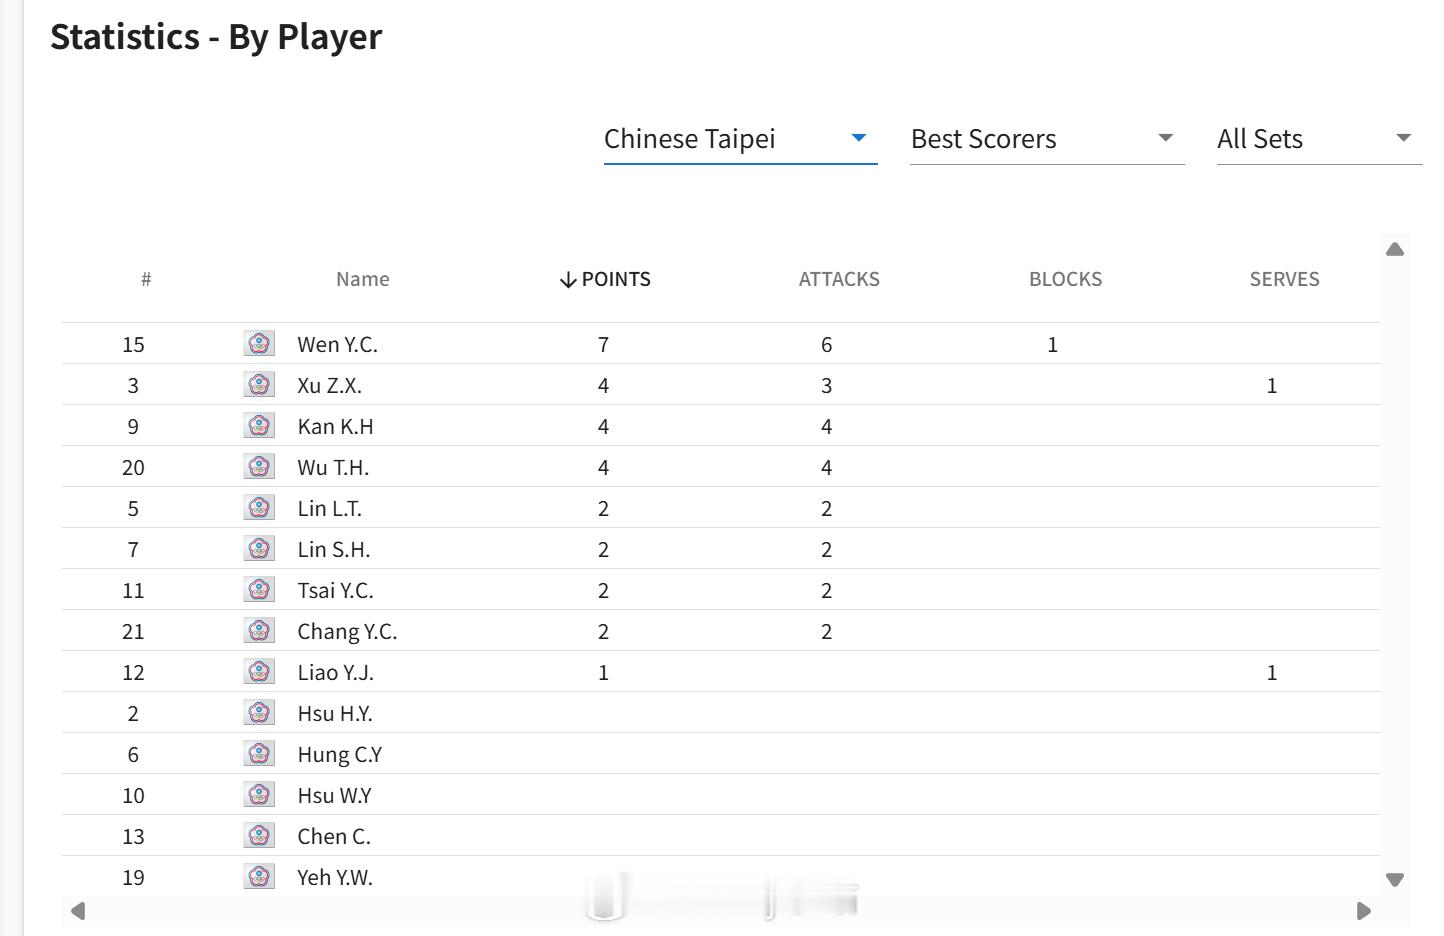
Task: Click the scroll right arrow below the table
Action: click(1363, 911)
